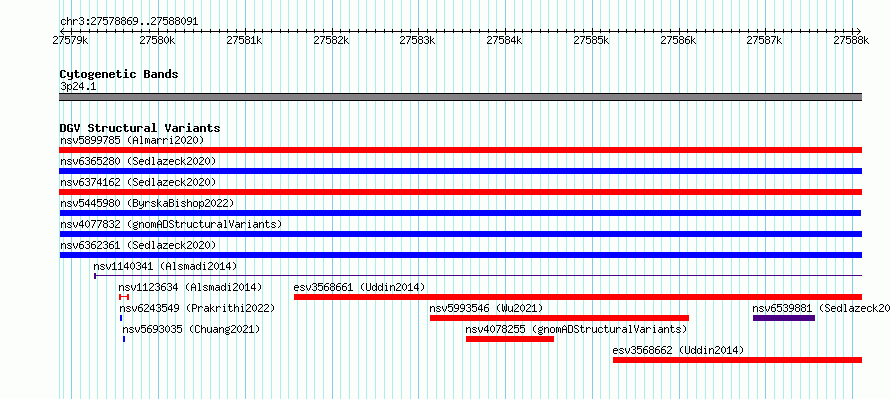
Task: Click the 27583k ruler position
Action: [x=418, y=40]
